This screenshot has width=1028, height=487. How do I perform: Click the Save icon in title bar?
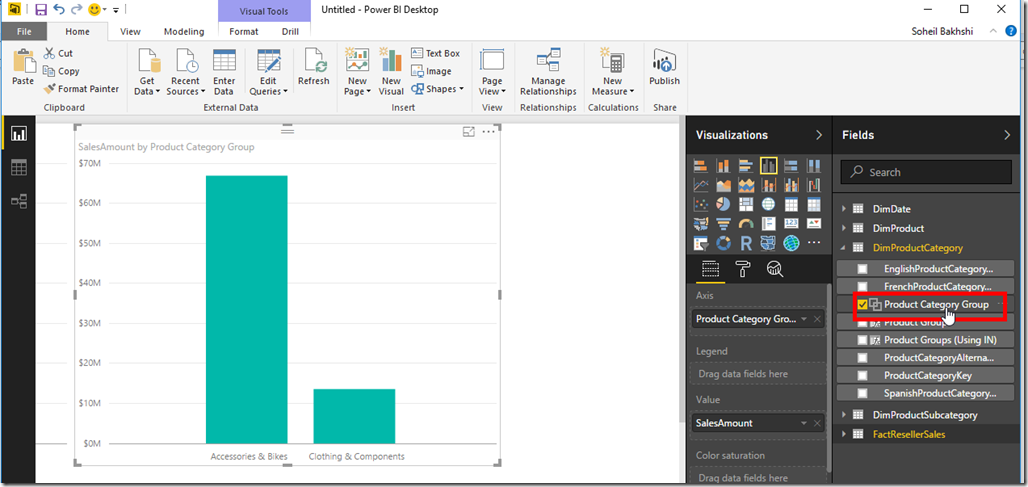coord(41,10)
